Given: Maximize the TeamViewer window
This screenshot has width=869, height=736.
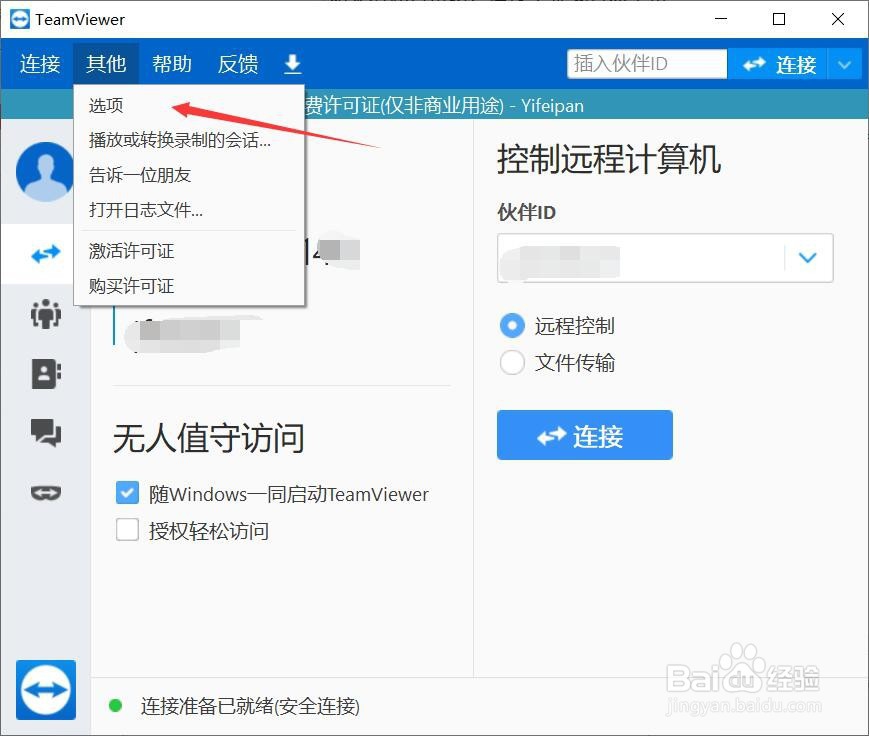Looking at the screenshot, I should (x=779, y=19).
